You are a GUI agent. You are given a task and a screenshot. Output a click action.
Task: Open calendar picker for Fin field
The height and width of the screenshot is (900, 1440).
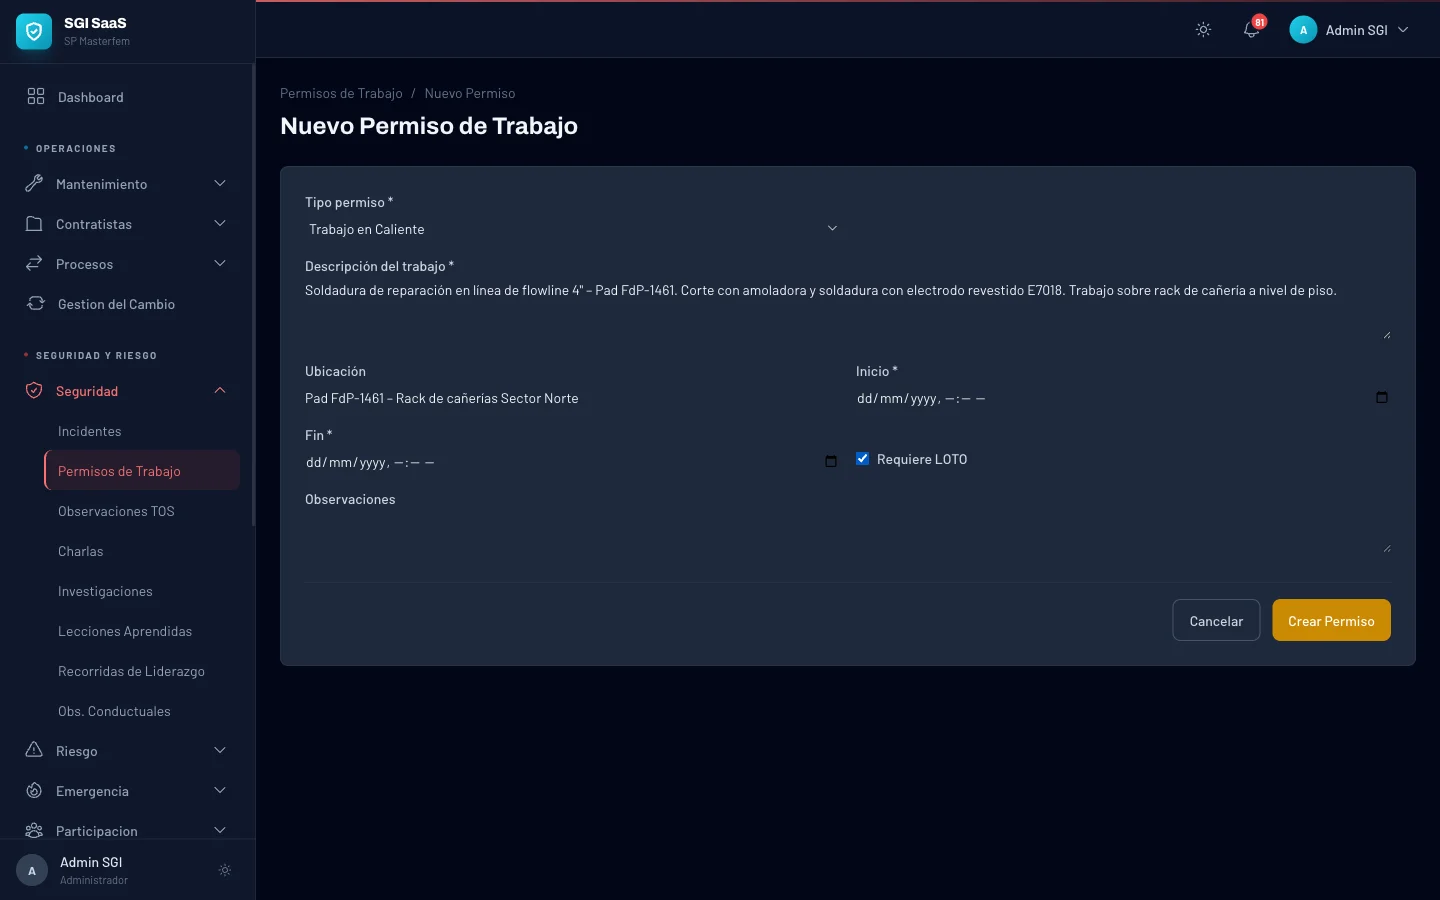[x=830, y=462]
